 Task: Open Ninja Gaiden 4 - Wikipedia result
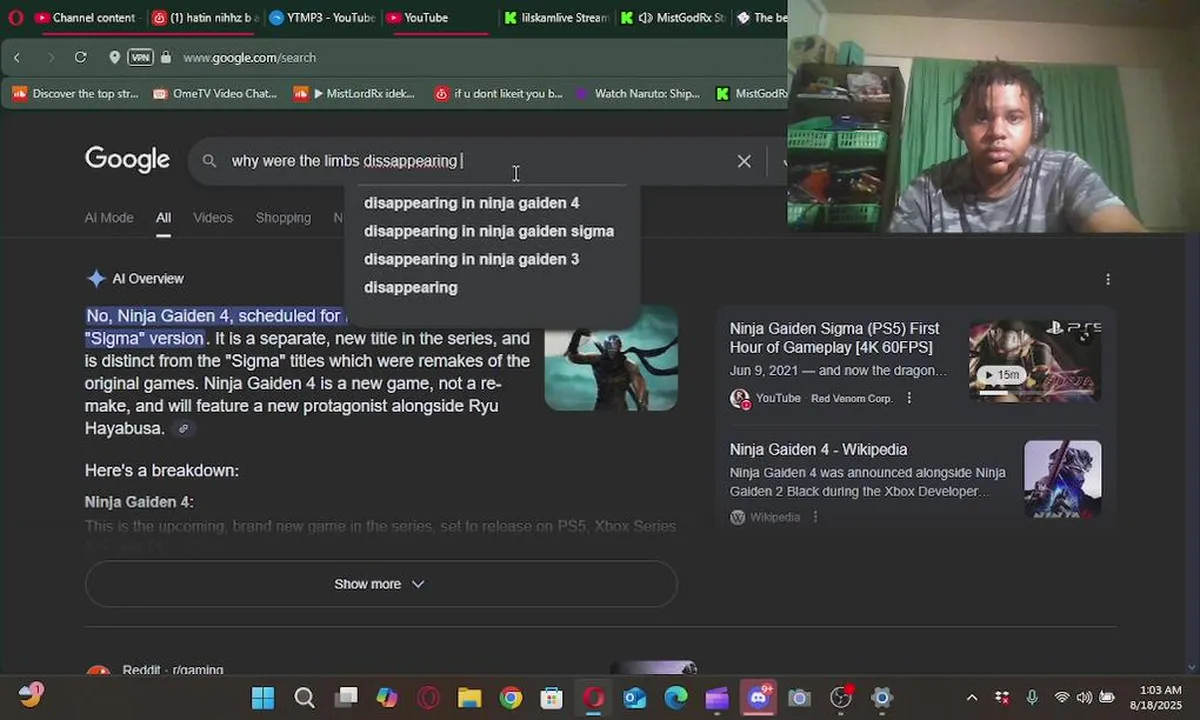pos(818,450)
